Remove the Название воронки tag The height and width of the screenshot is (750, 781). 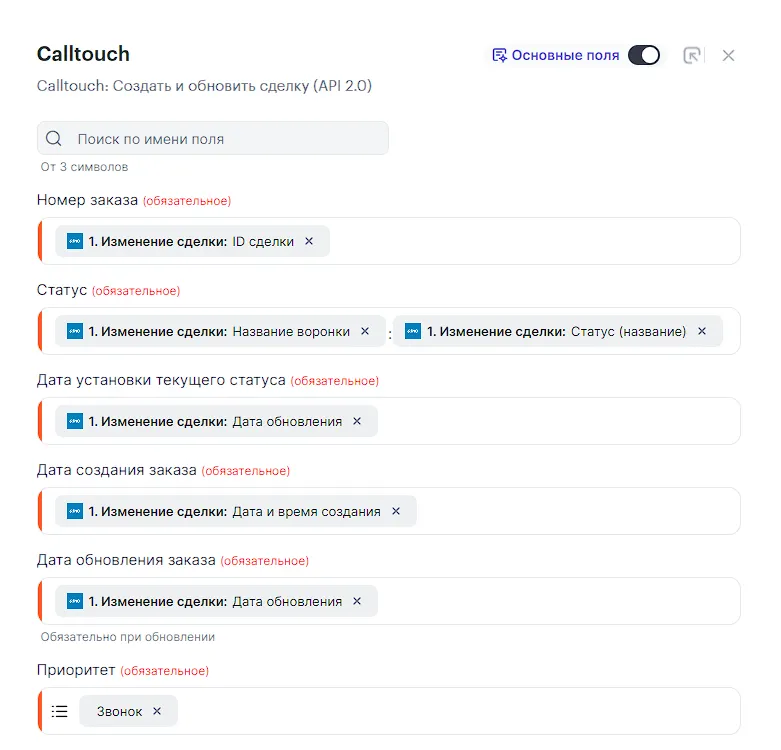click(x=365, y=332)
